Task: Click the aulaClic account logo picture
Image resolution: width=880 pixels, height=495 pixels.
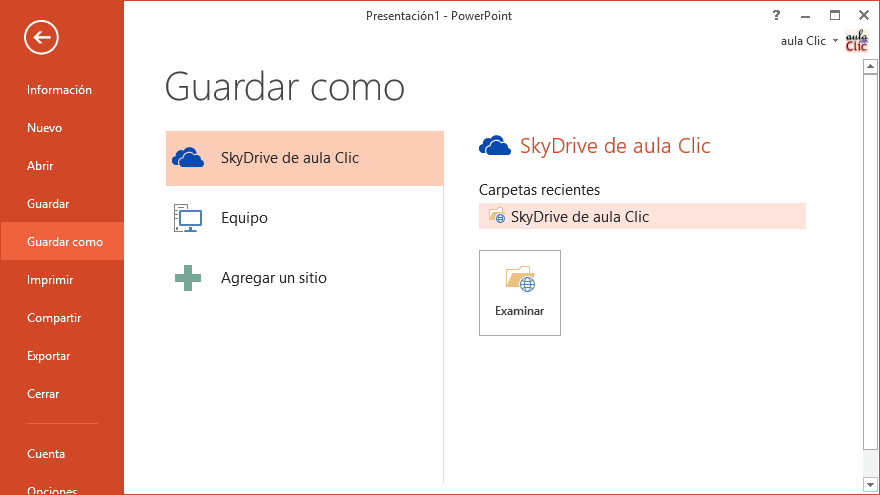Action: click(x=857, y=41)
